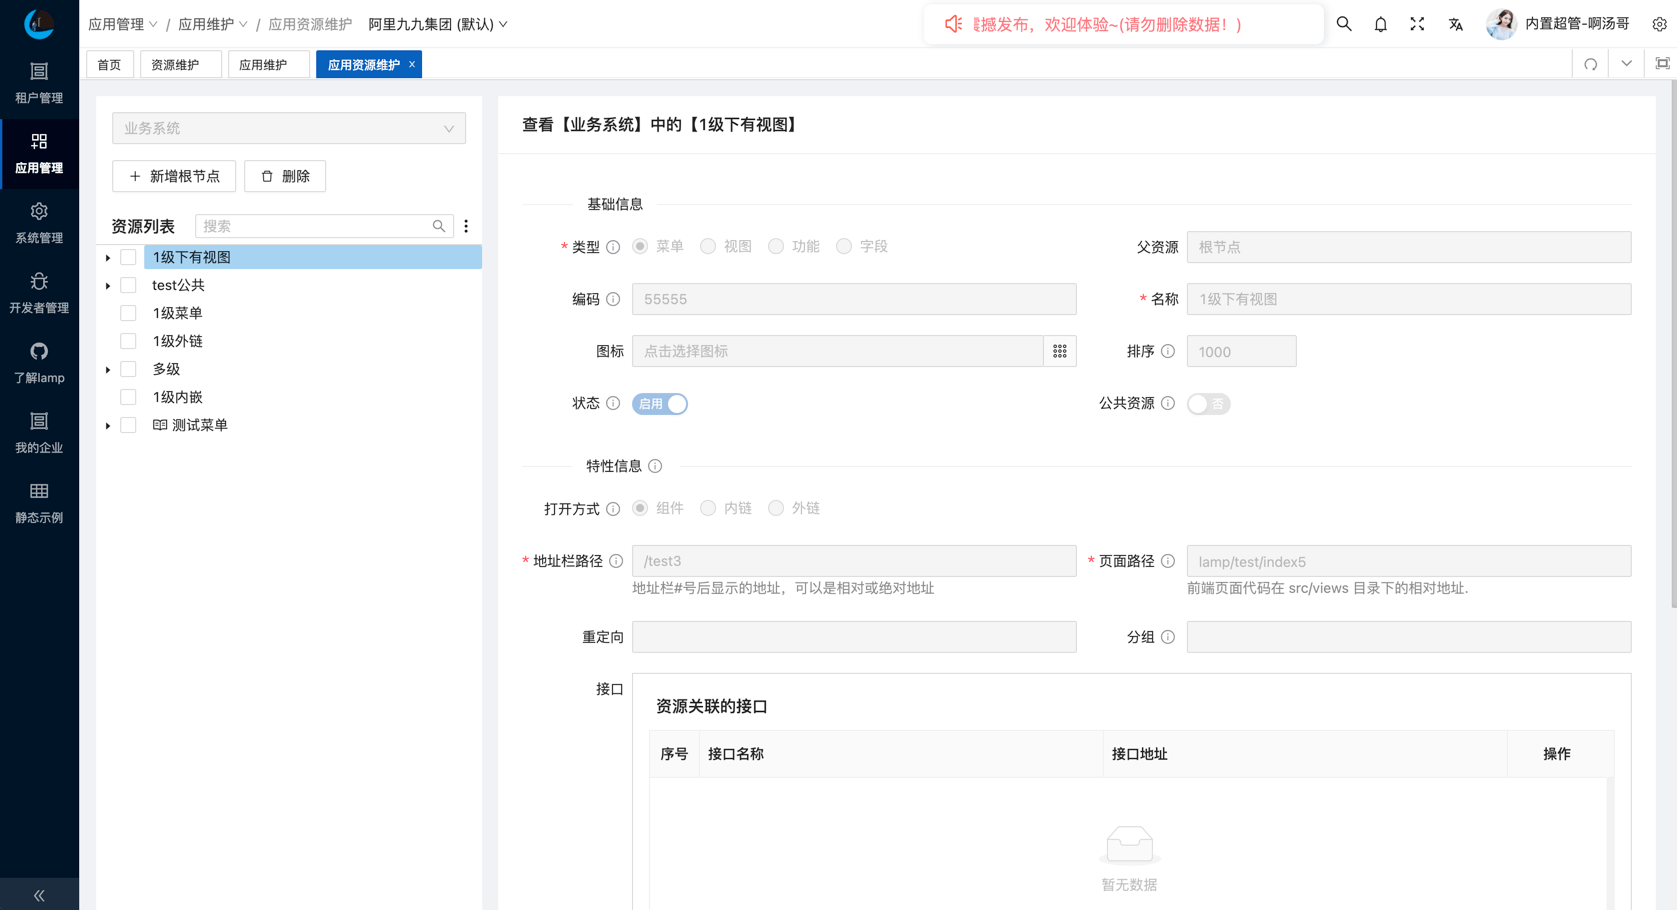The image size is (1677, 910).
Task: Click the 删除 button
Action: click(285, 176)
